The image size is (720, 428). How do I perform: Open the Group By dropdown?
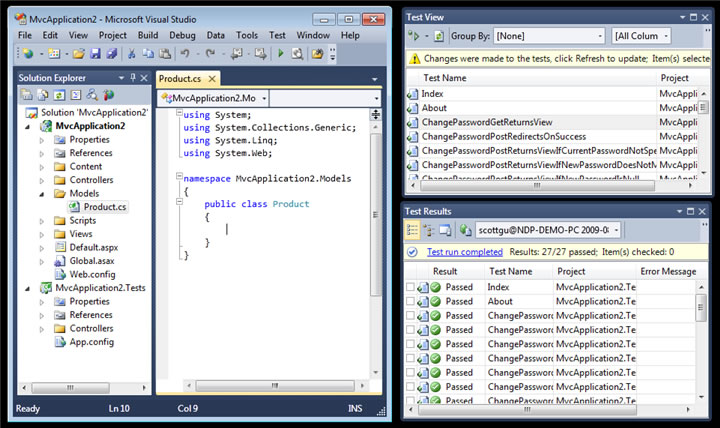[549, 36]
